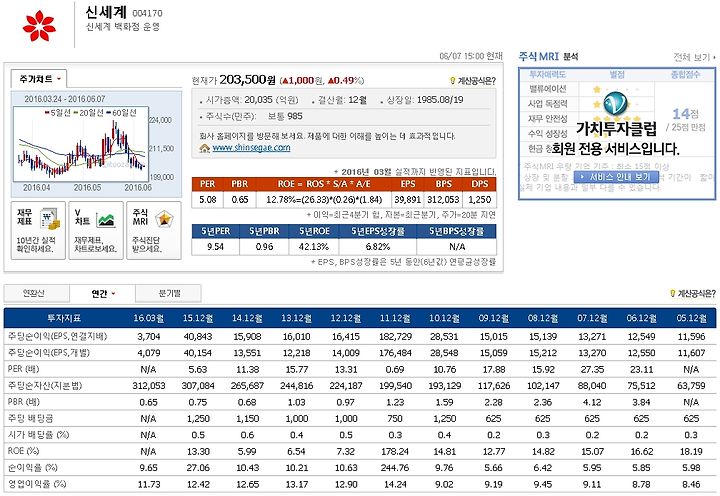
Task: Click the 14점 total score
Action: [x=685, y=113]
